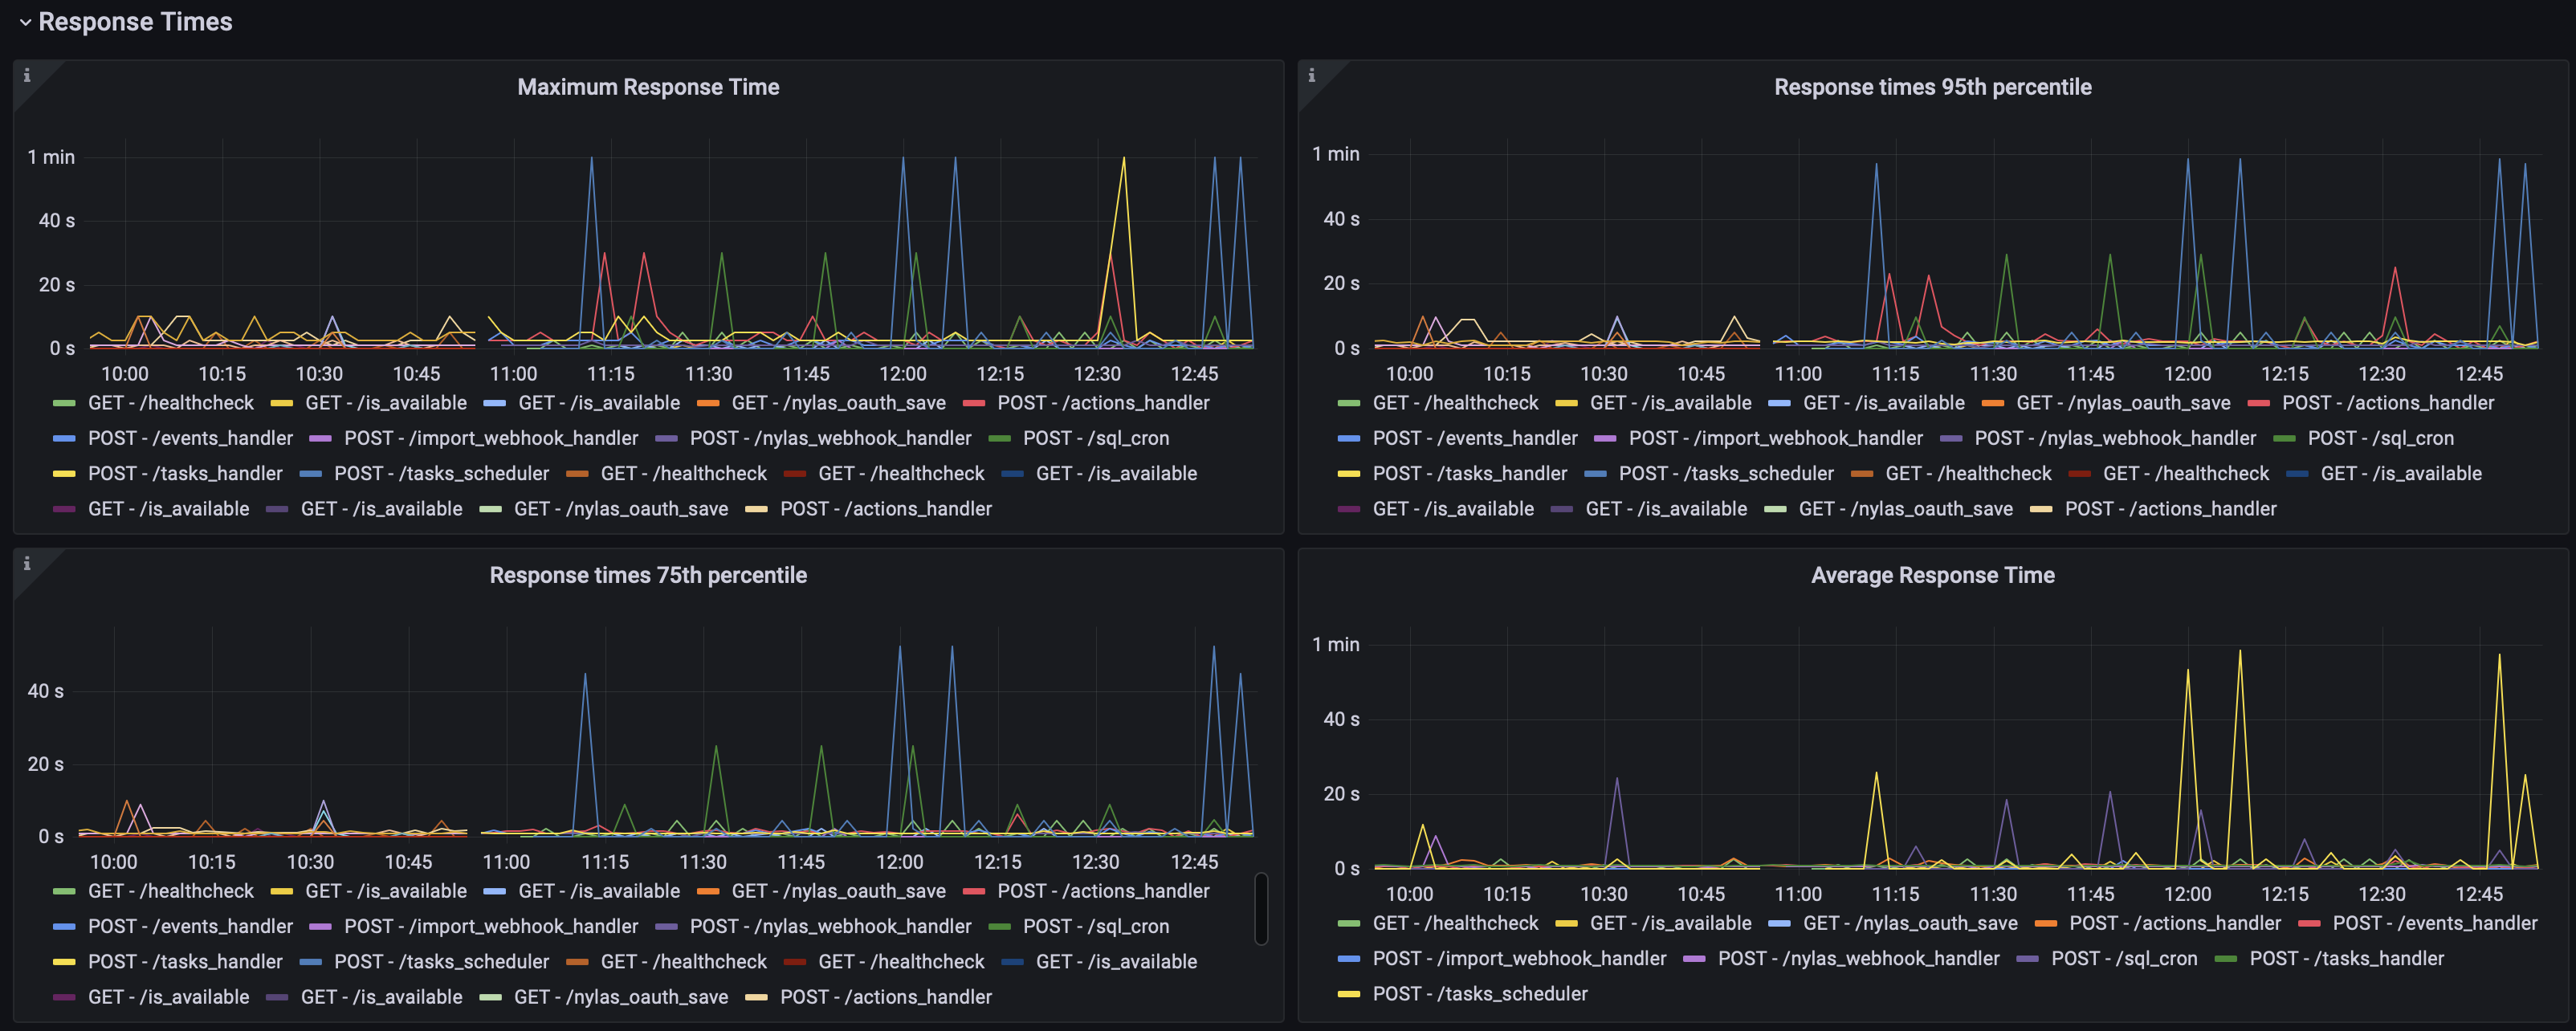Open the Average Response Time panel title menu

[x=1932, y=575]
